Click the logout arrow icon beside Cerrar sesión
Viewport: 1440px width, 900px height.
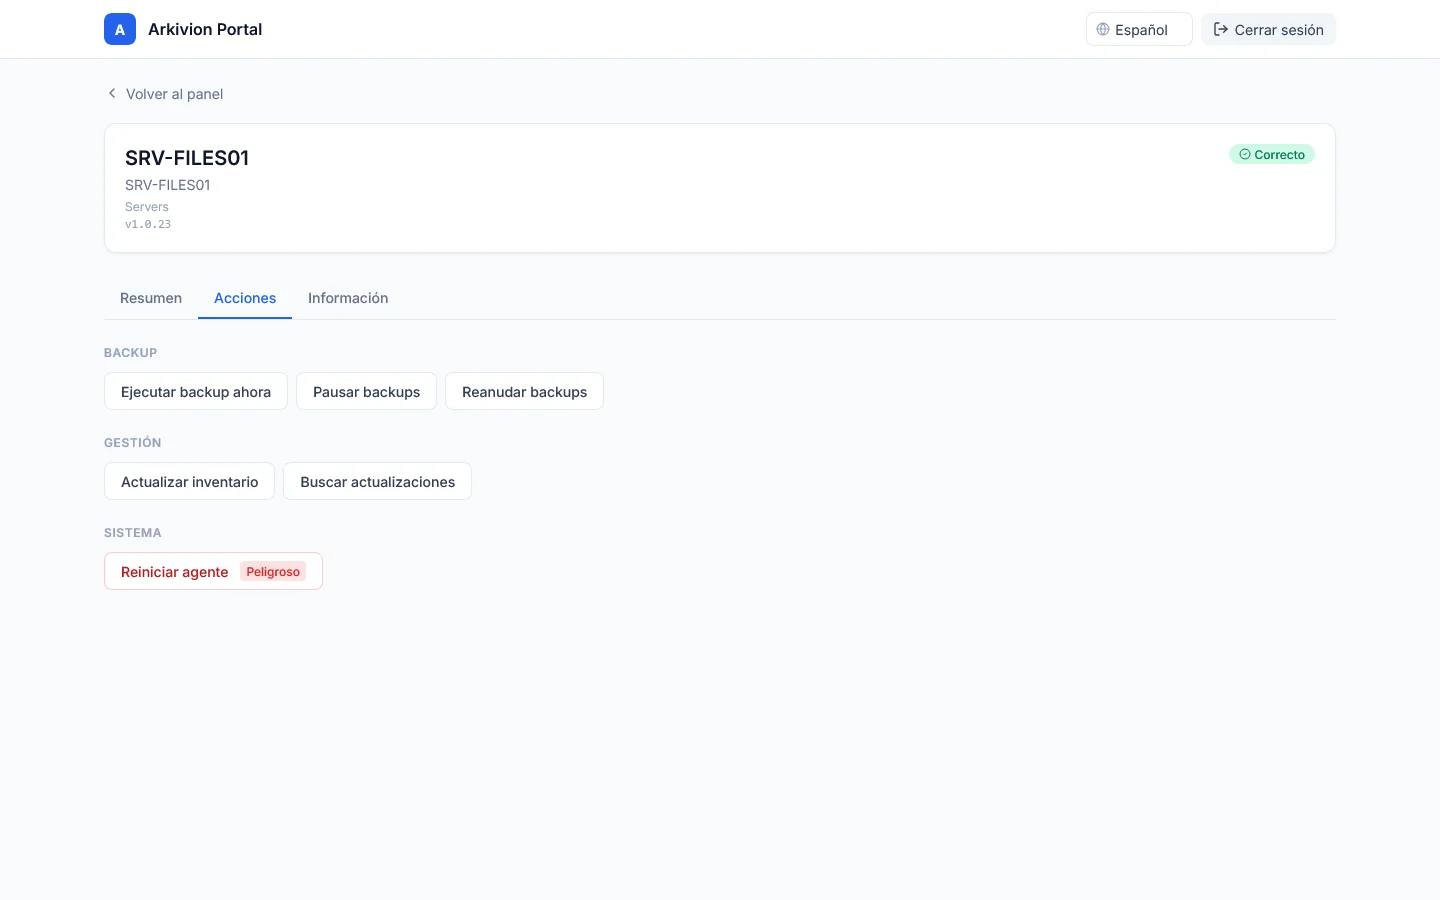(x=1220, y=29)
